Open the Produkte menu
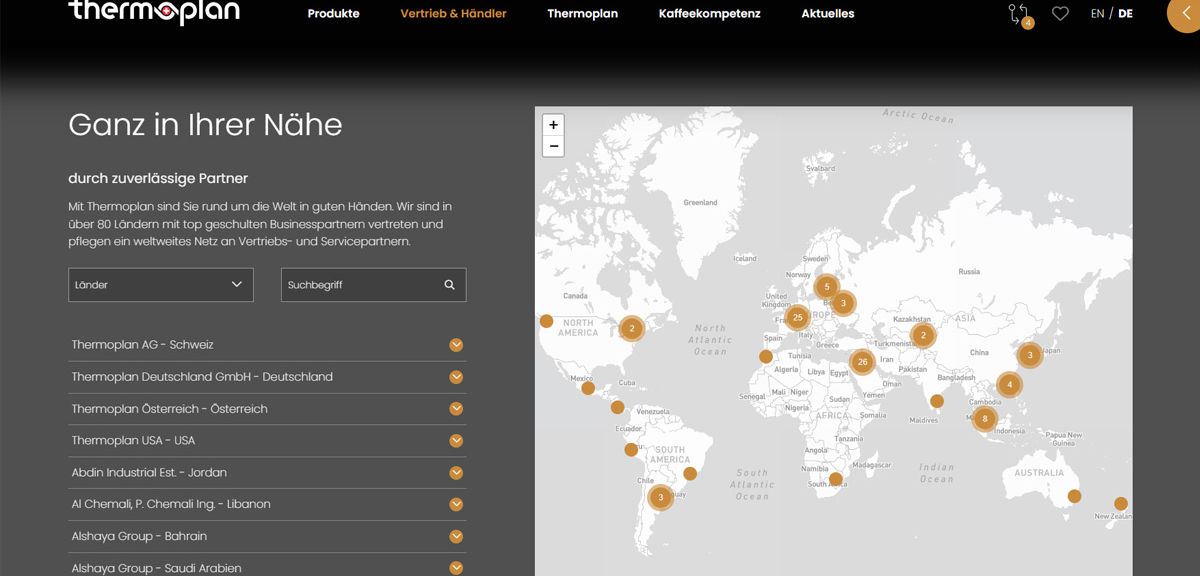Screen dimensions: 1200x576 (333, 14)
